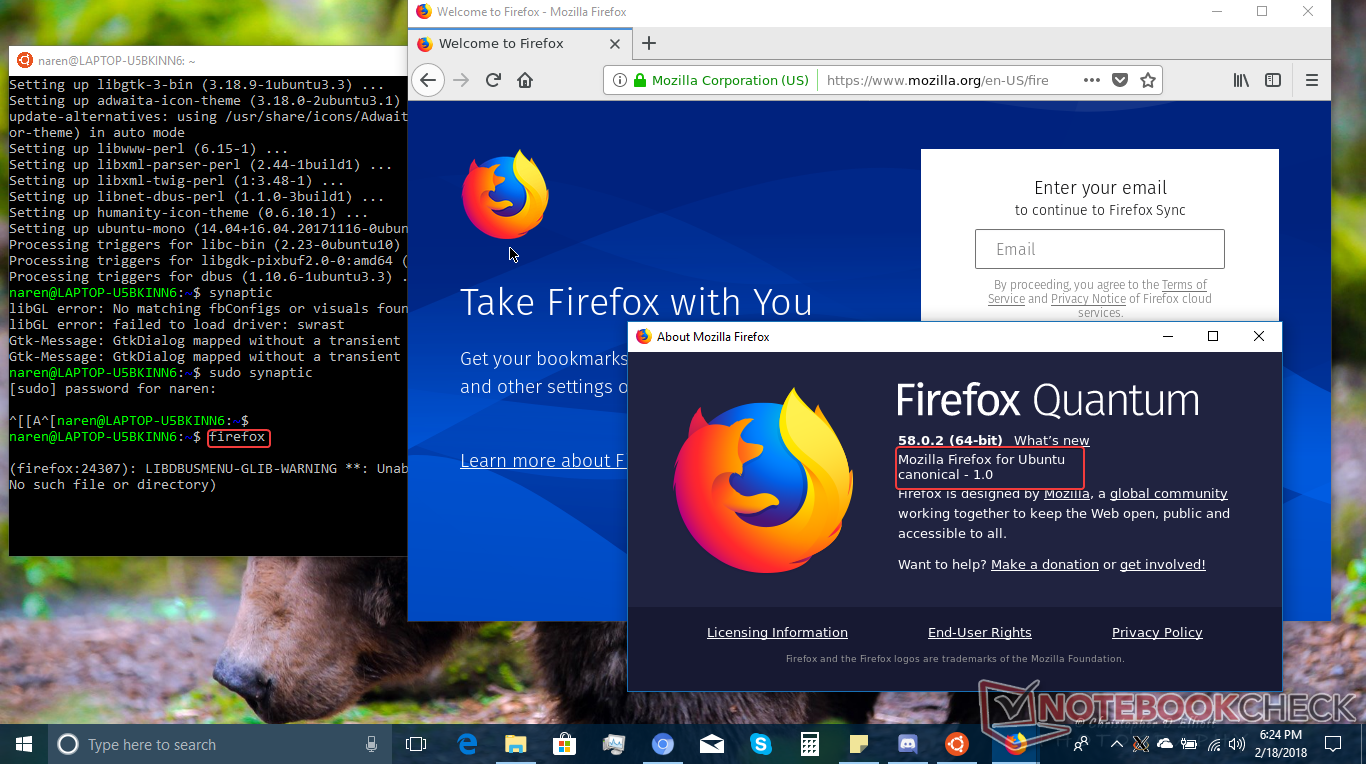
Task: Click "Enter your email" heading
Action: 1100,188
